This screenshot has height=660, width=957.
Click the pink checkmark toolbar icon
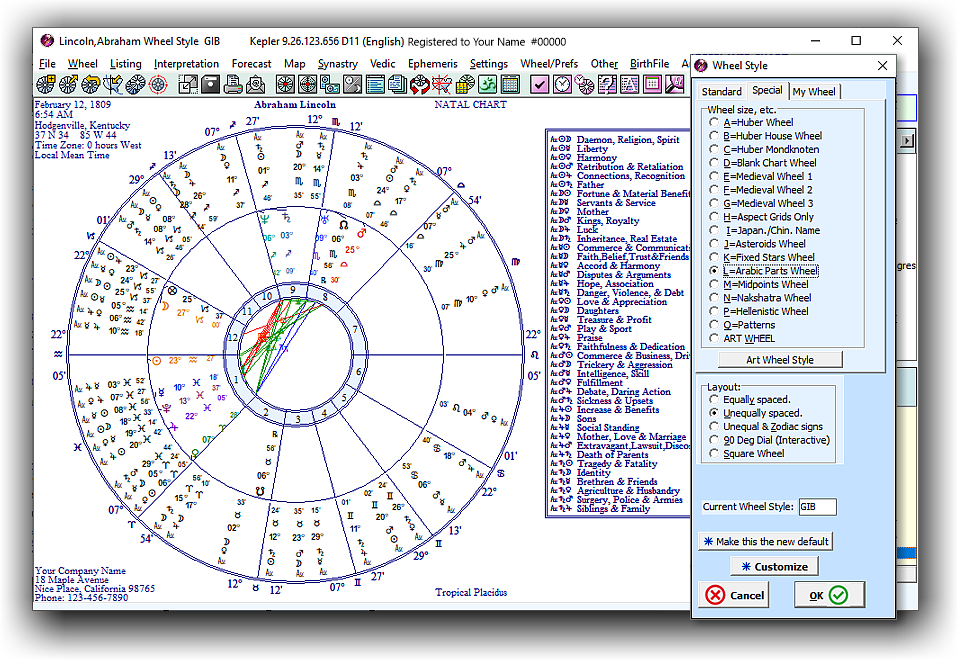point(539,85)
